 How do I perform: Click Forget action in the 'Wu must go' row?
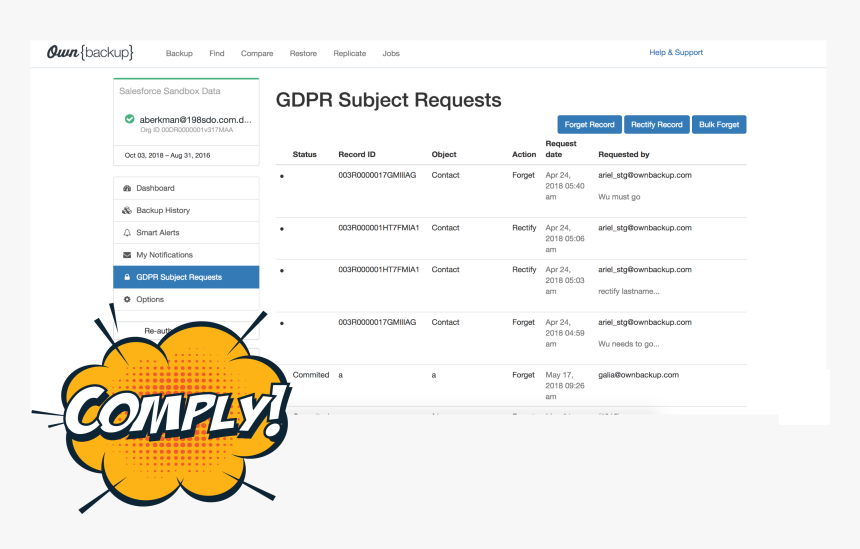(523, 175)
